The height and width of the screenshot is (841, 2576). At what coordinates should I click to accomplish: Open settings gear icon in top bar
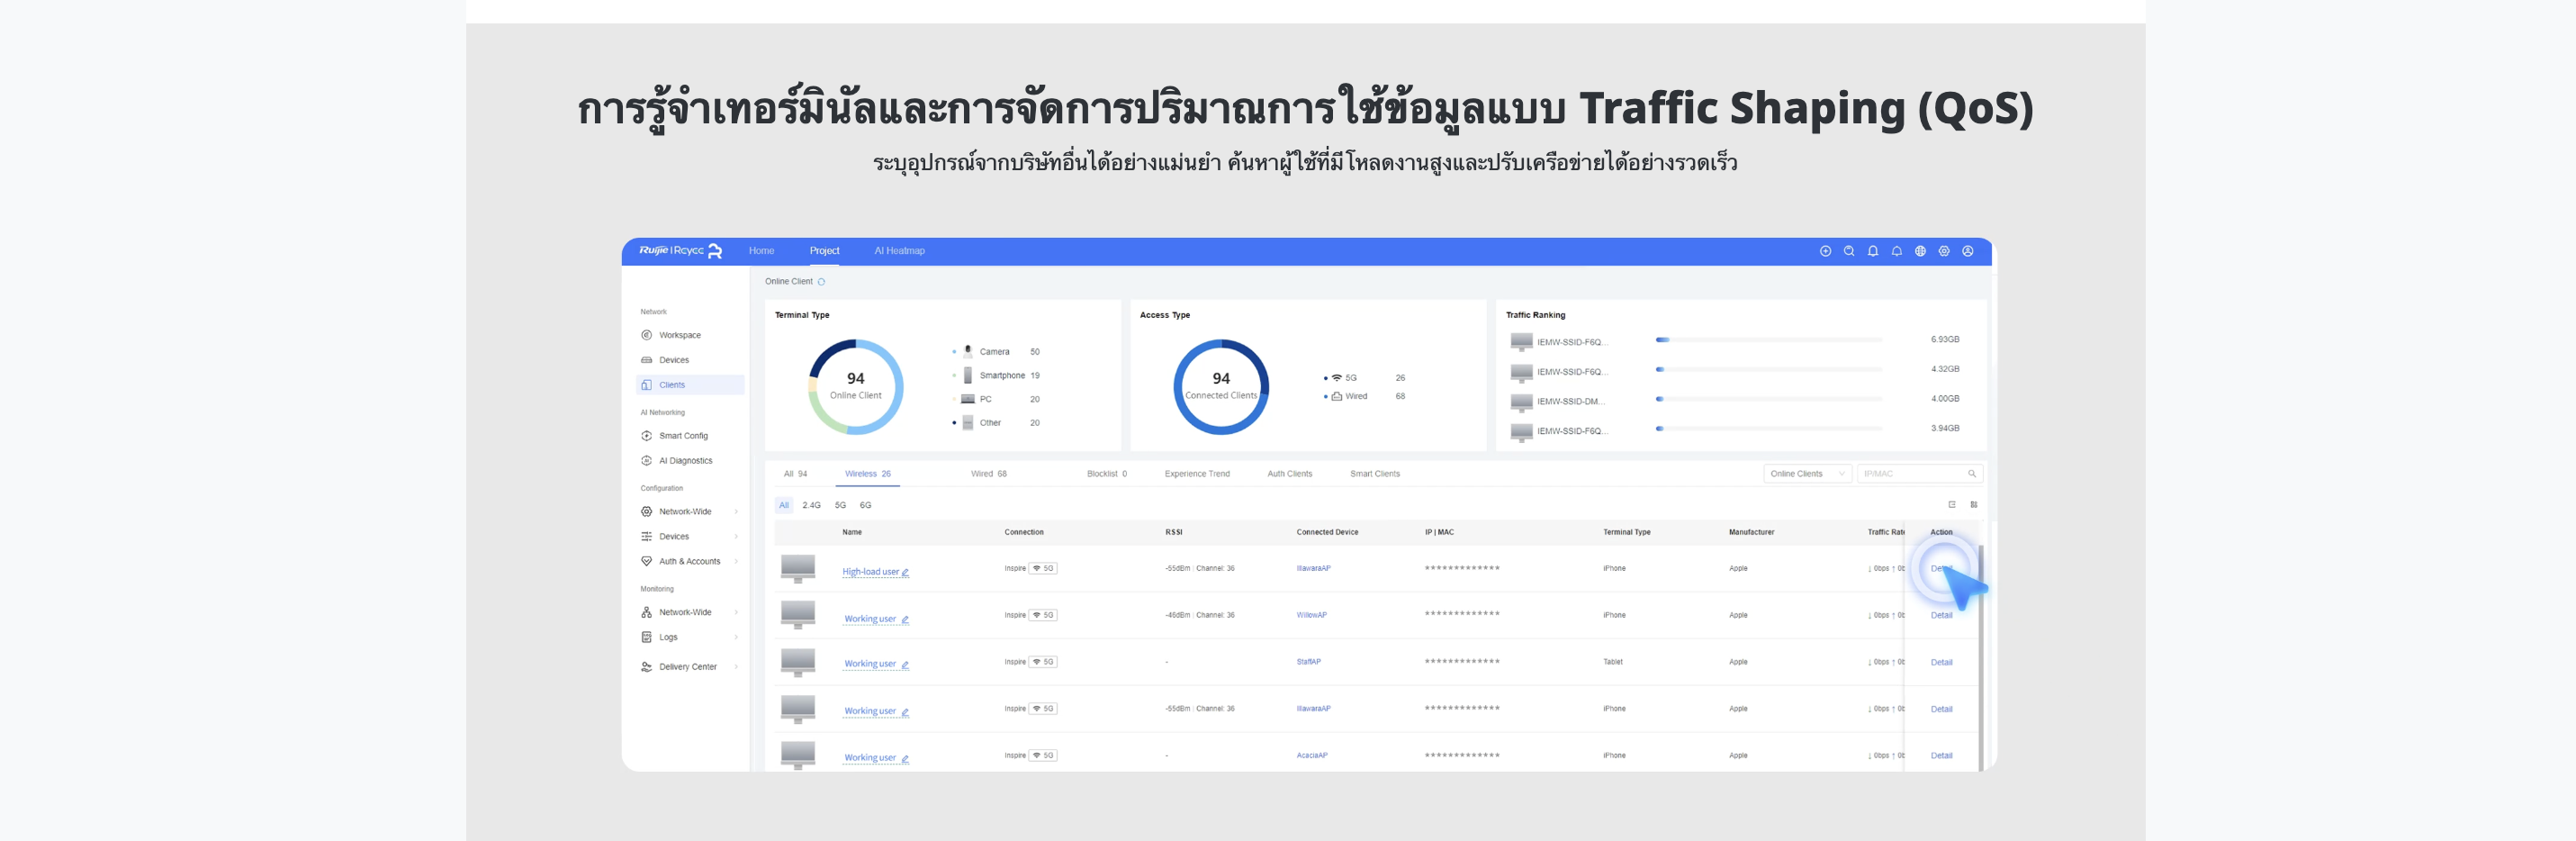tap(1944, 251)
